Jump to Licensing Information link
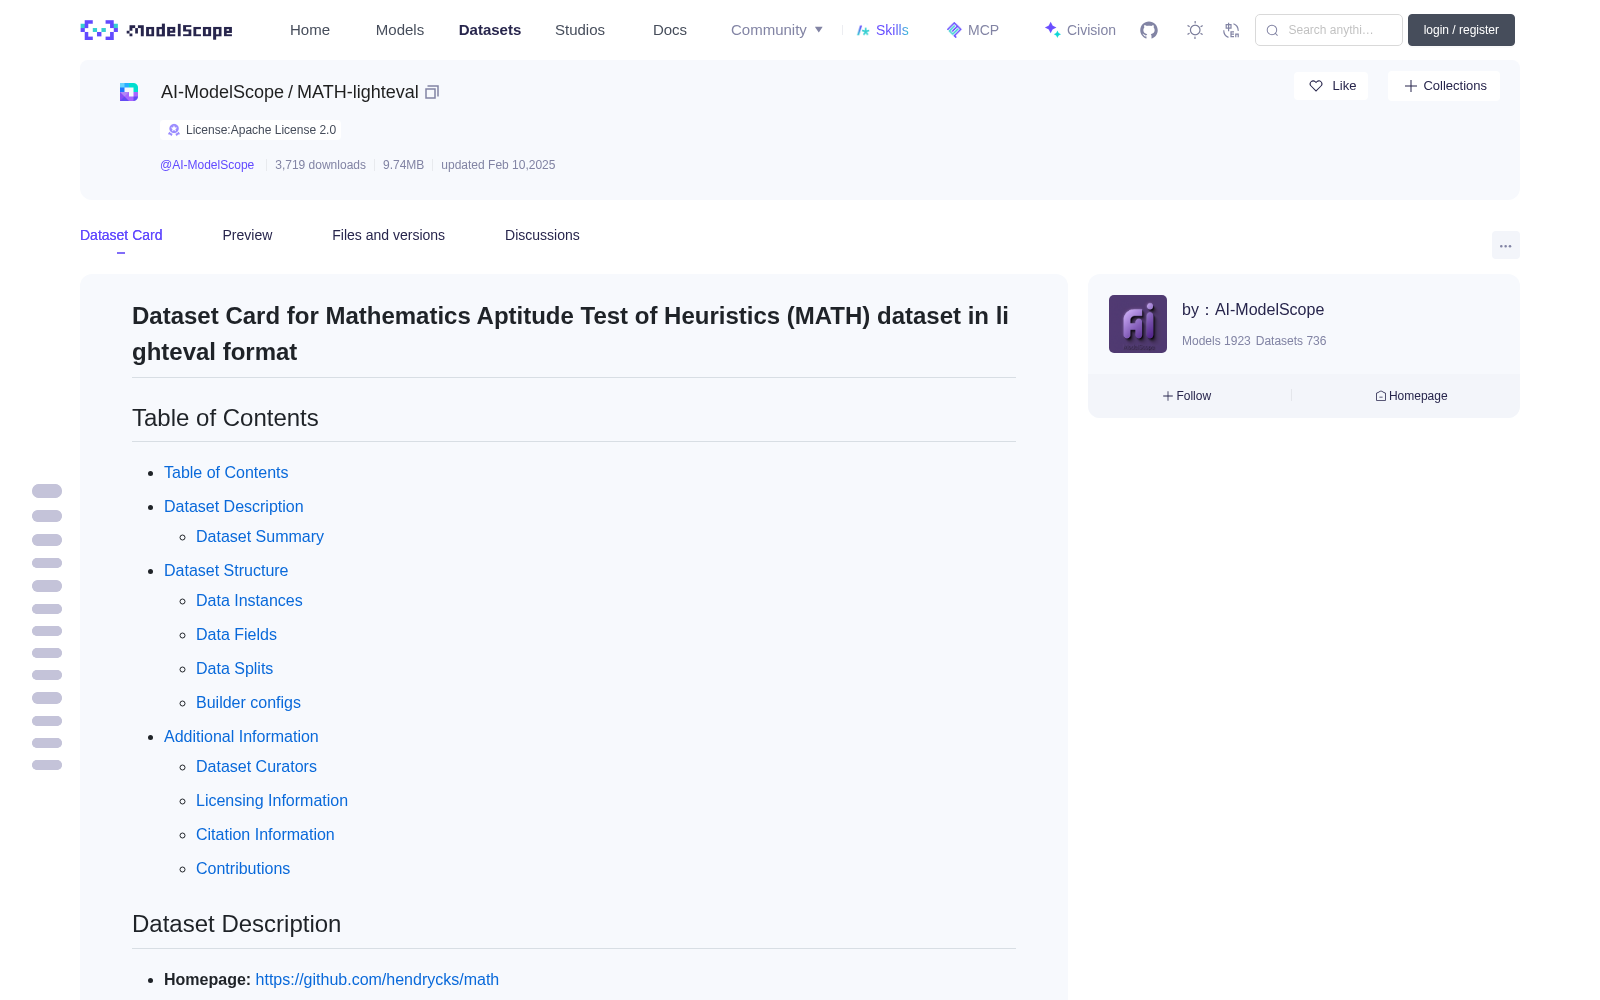Image resolution: width=1600 pixels, height=1000 pixels. click(x=272, y=800)
